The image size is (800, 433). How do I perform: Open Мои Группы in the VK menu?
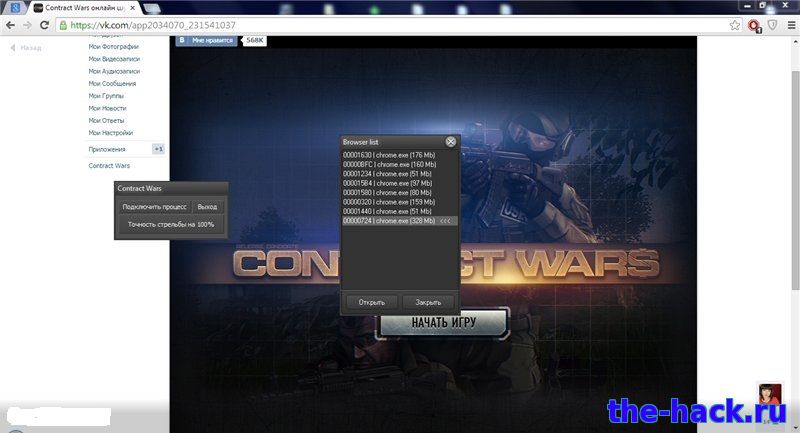coord(106,96)
